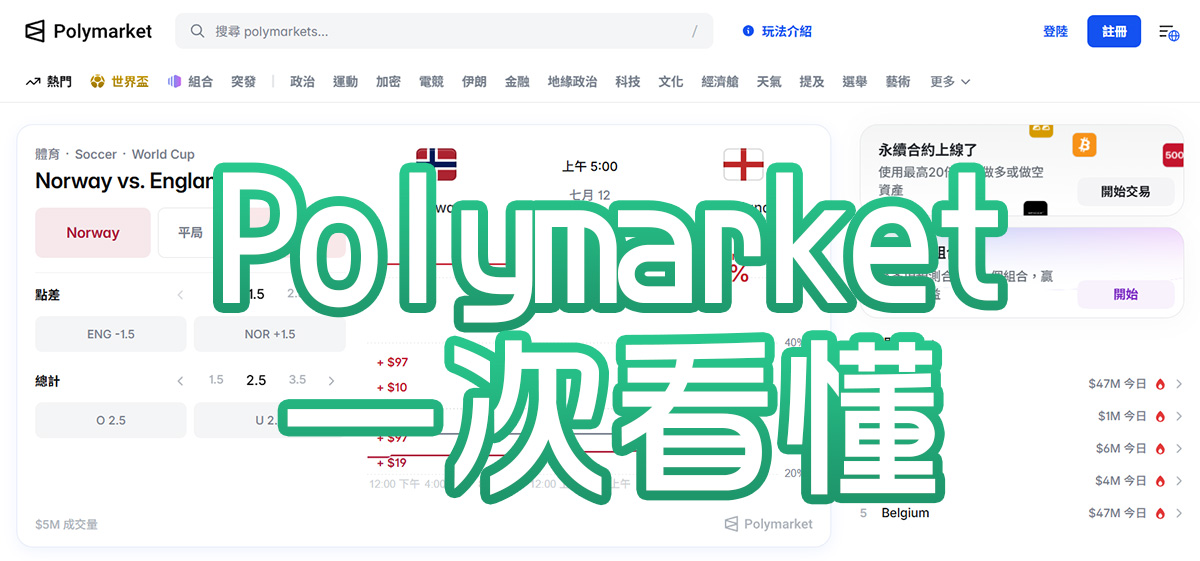Open the 文化 category
The image size is (1200, 561).
click(x=671, y=82)
